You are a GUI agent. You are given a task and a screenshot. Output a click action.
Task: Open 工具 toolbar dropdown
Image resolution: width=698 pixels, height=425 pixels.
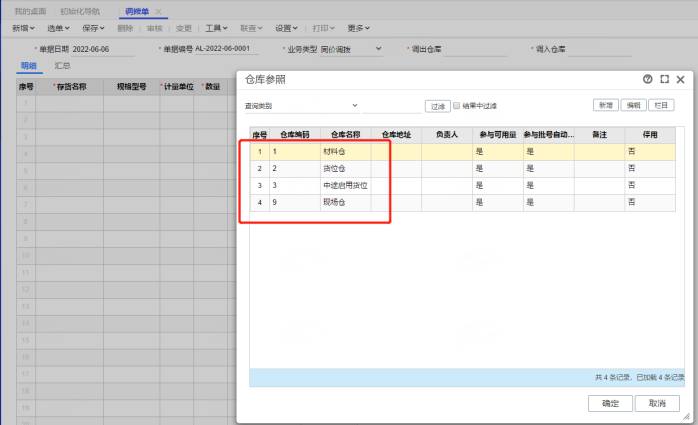pos(216,28)
